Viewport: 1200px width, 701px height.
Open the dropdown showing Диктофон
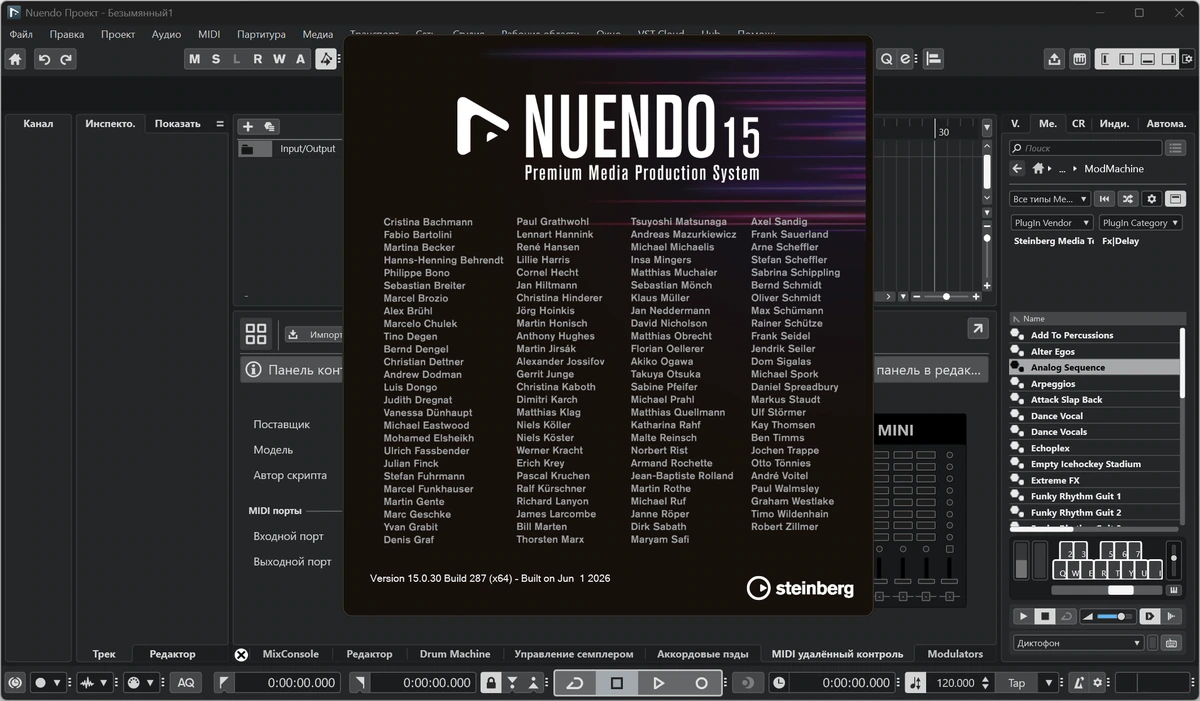[1078, 643]
